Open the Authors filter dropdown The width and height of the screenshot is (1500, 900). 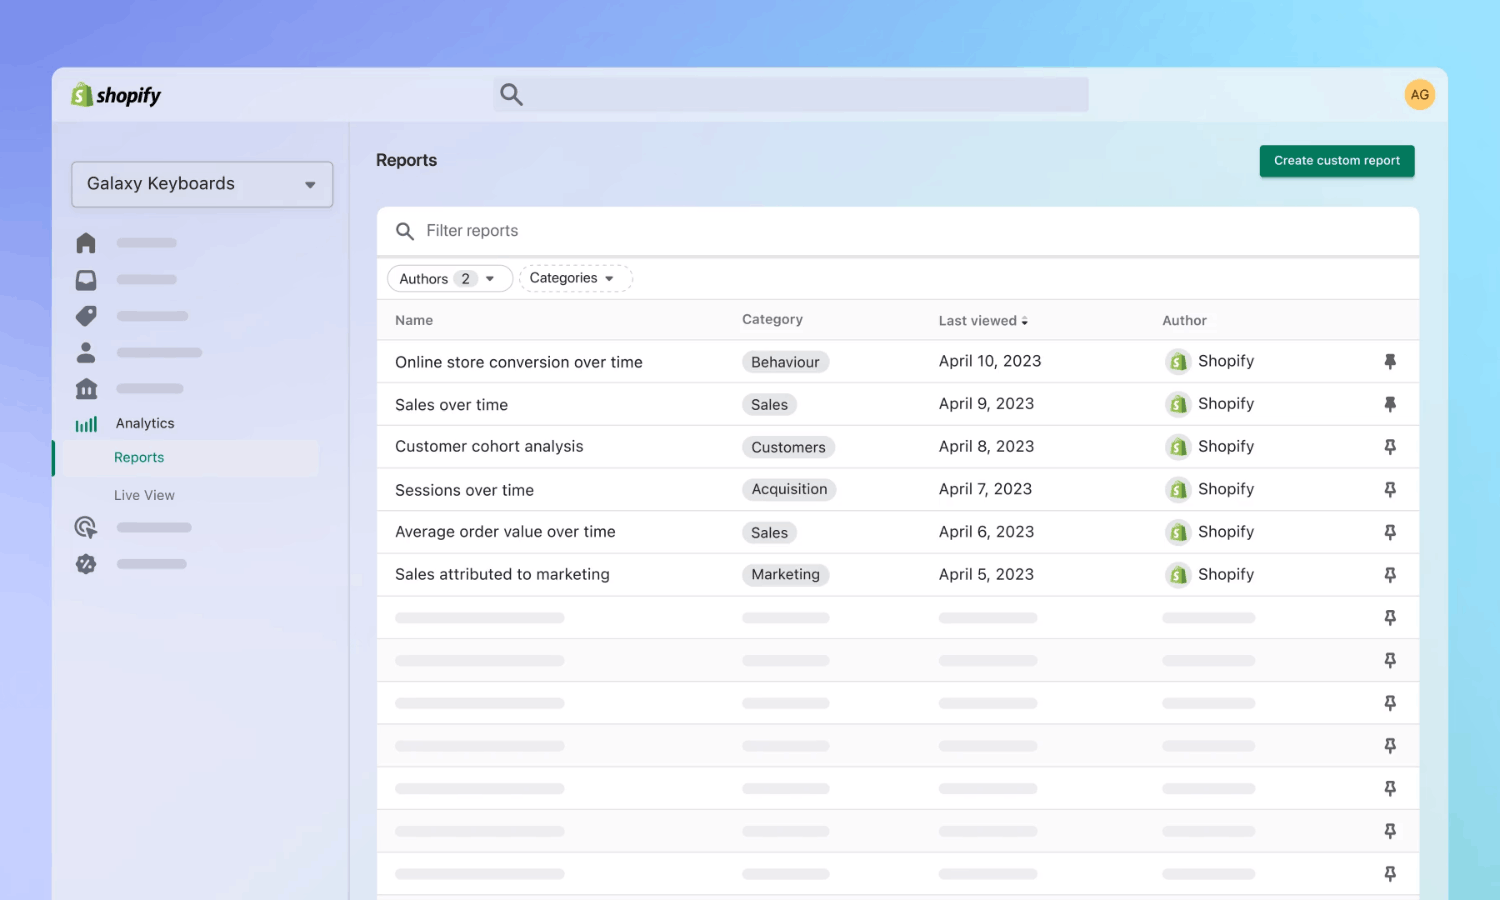450,279
